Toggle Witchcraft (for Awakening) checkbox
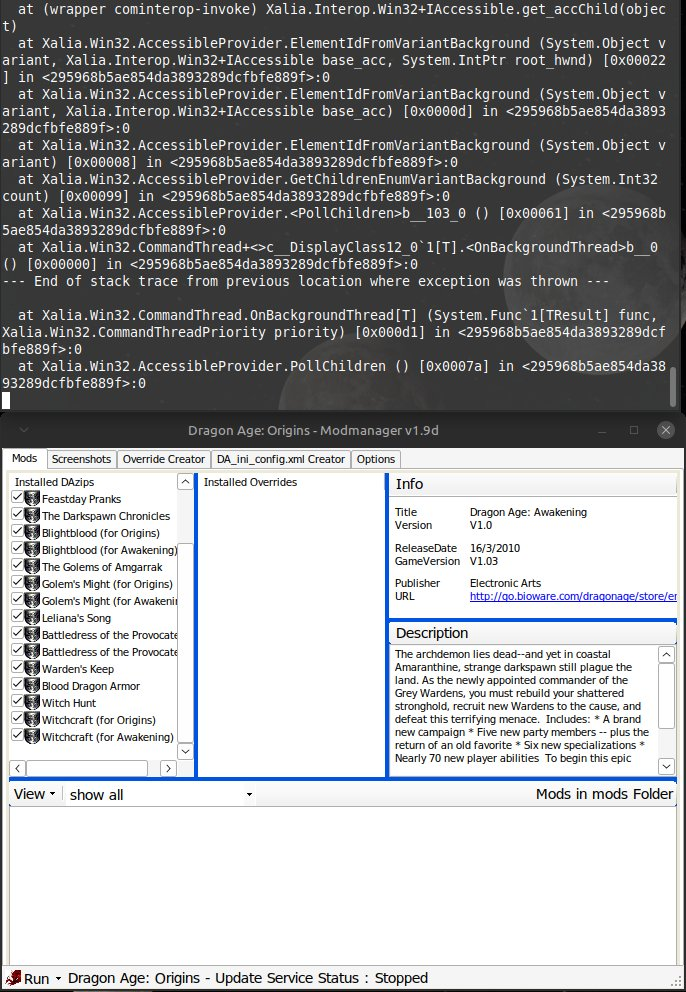 tap(17, 736)
